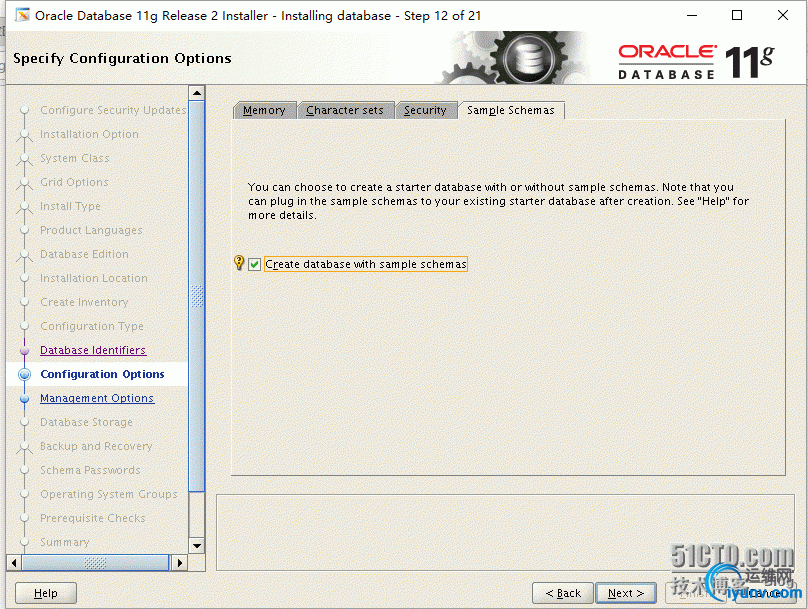The height and width of the screenshot is (609, 808).
Task: Click the Database Identifiers step bullet icon
Action: point(24,350)
